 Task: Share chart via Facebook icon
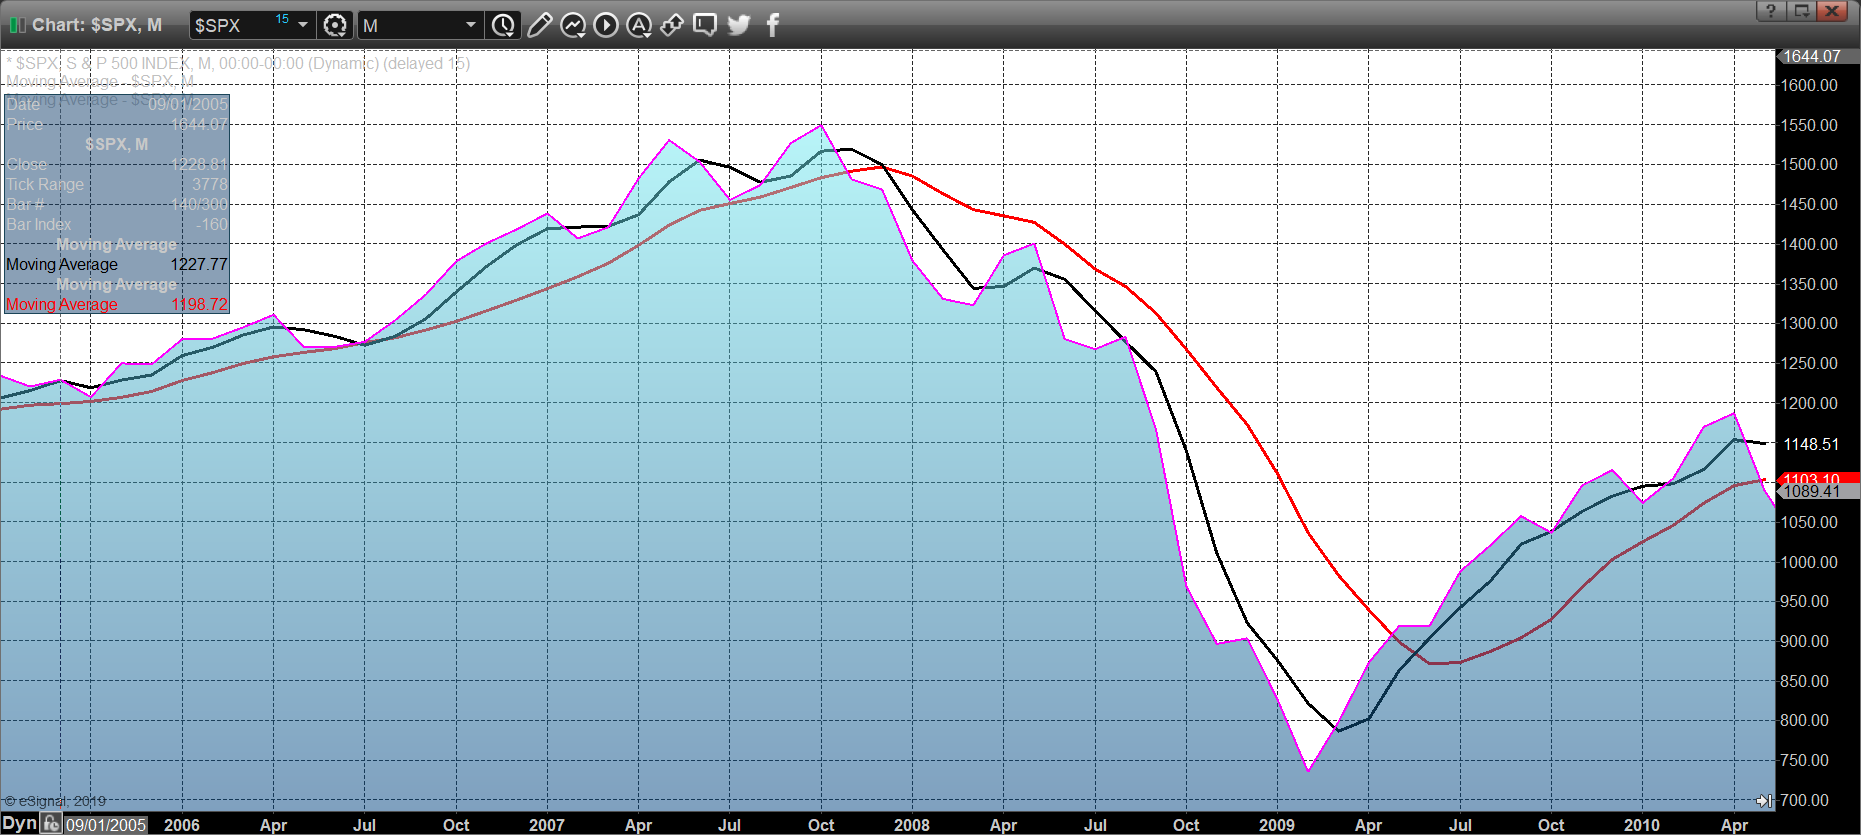pos(772,25)
